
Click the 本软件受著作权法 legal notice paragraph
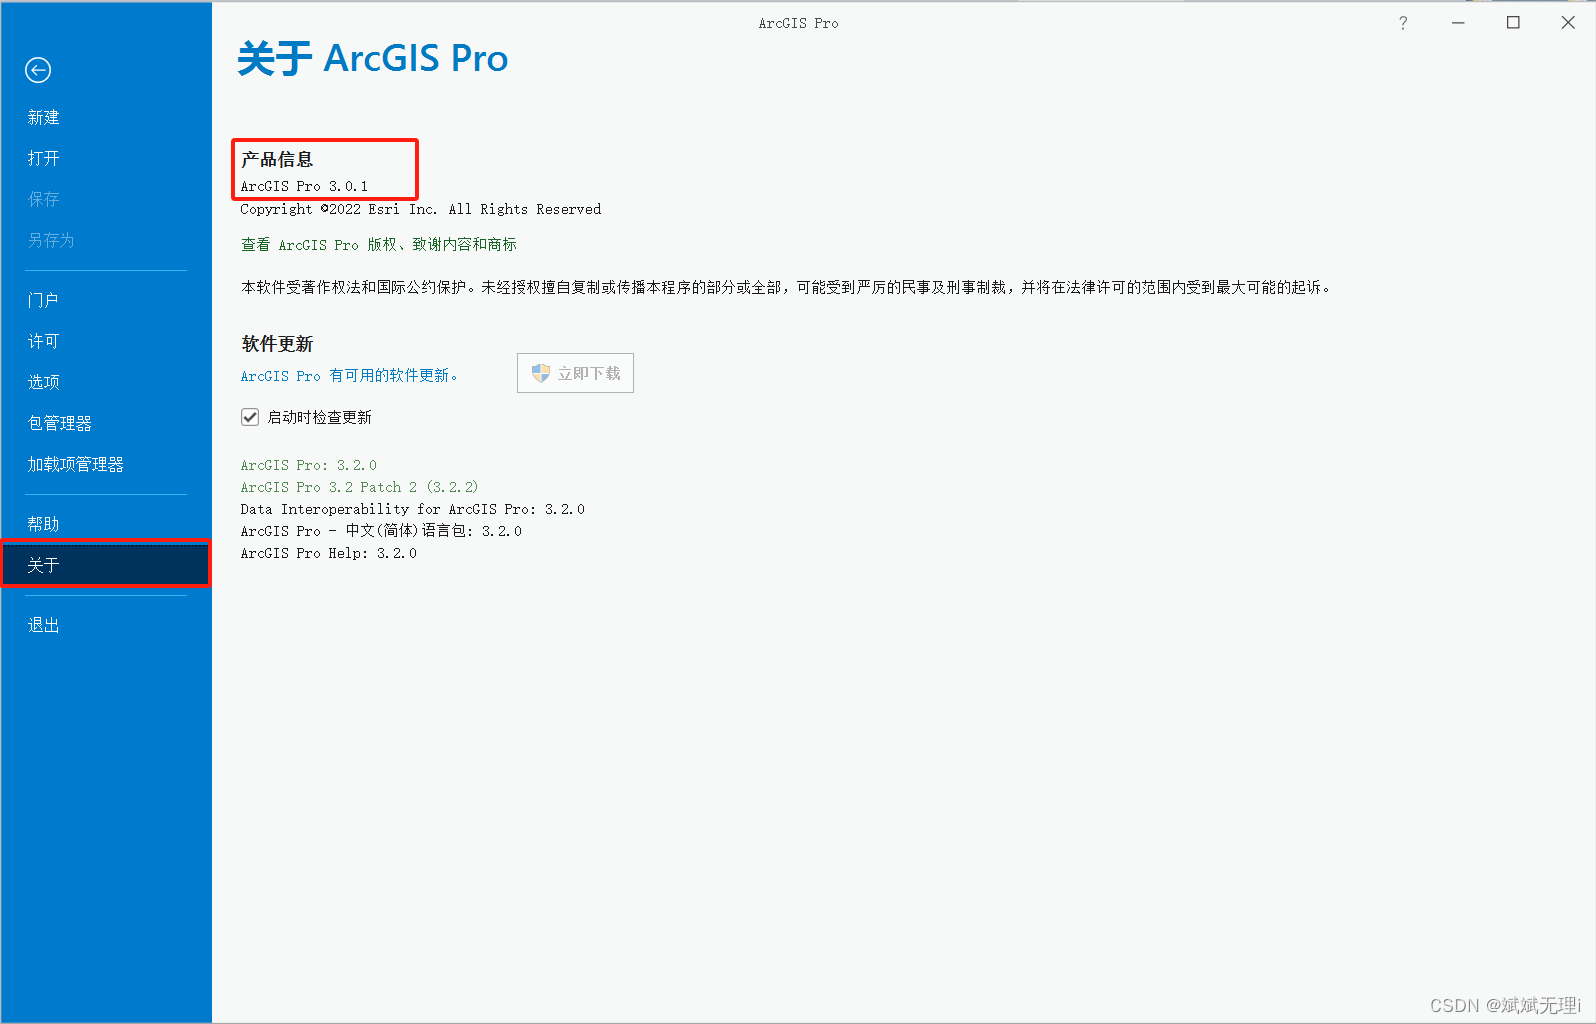(x=786, y=287)
